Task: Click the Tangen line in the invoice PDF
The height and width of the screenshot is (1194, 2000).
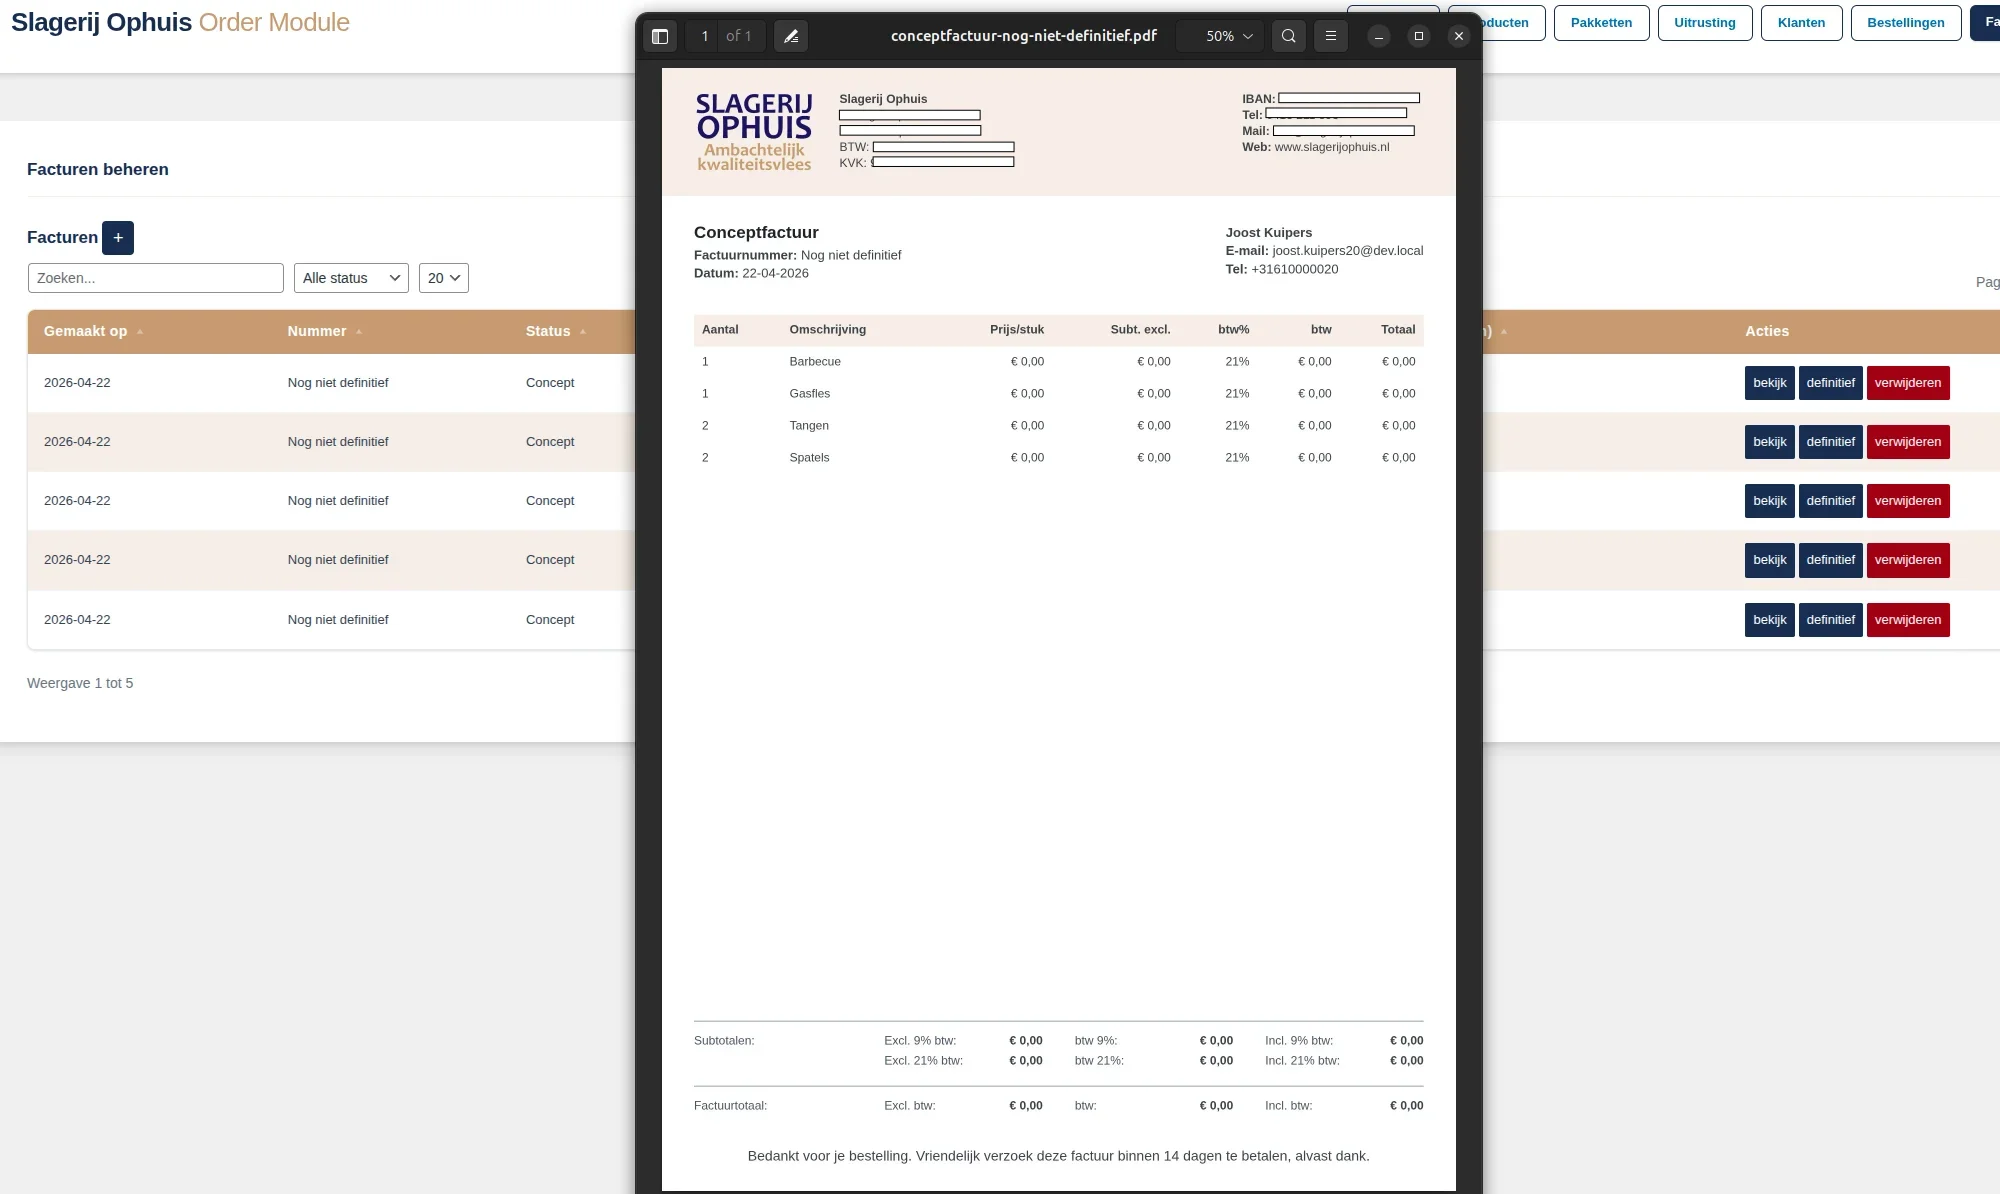Action: click(x=1058, y=426)
